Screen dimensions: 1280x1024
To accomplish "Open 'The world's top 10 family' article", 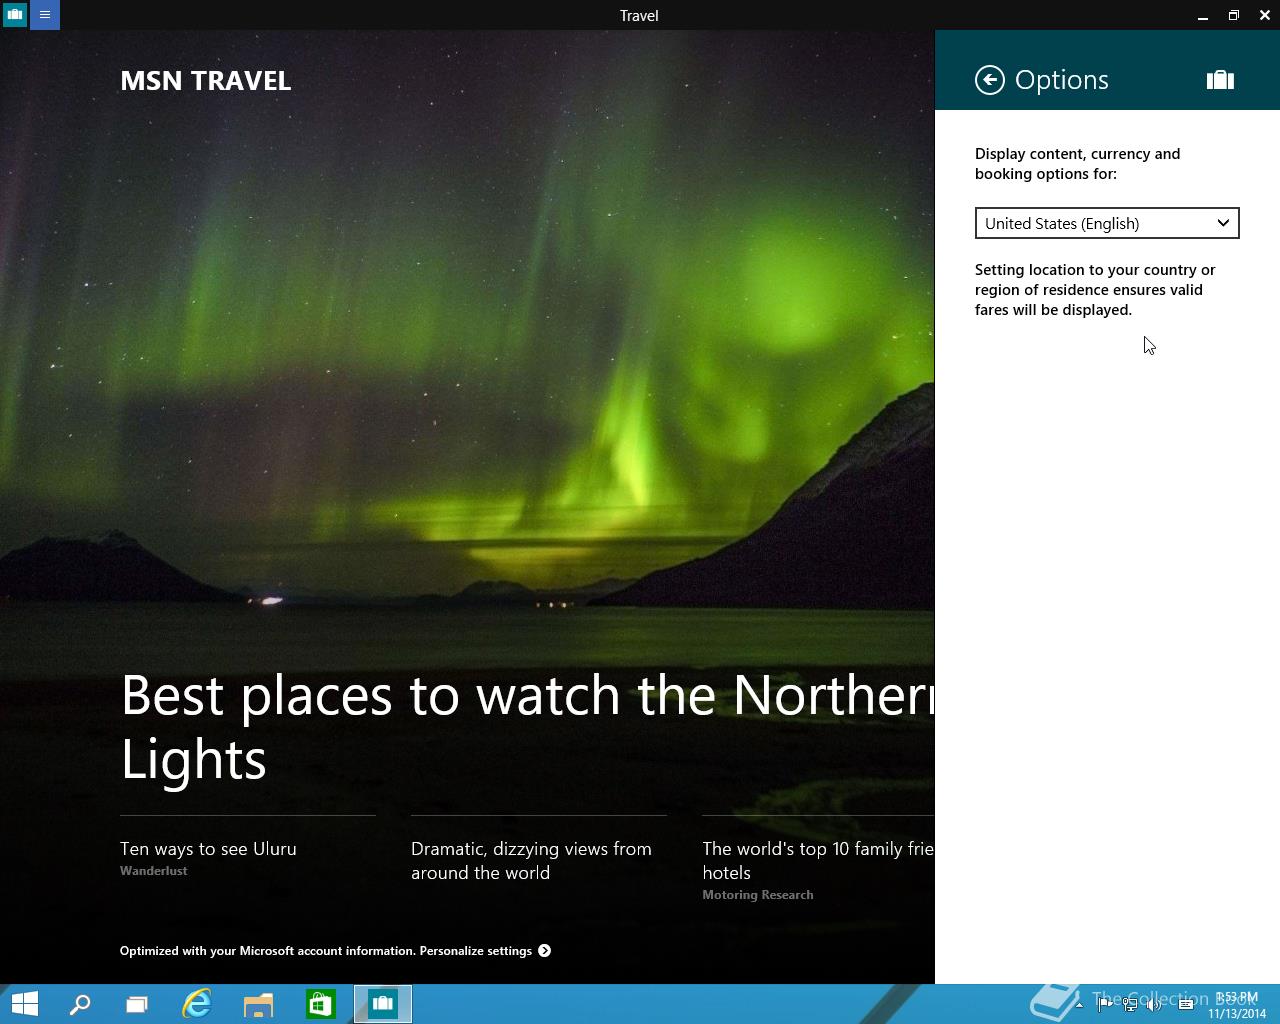I will (x=818, y=861).
